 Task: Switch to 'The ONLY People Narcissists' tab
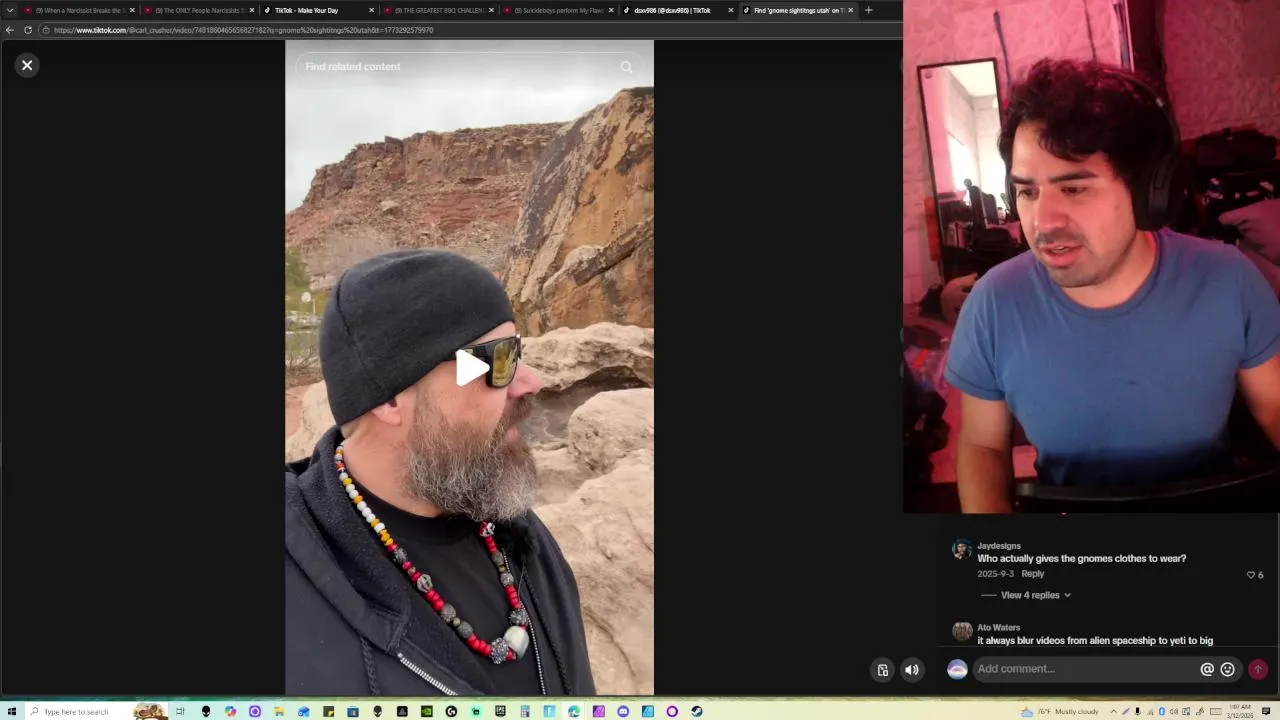coord(197,10)
